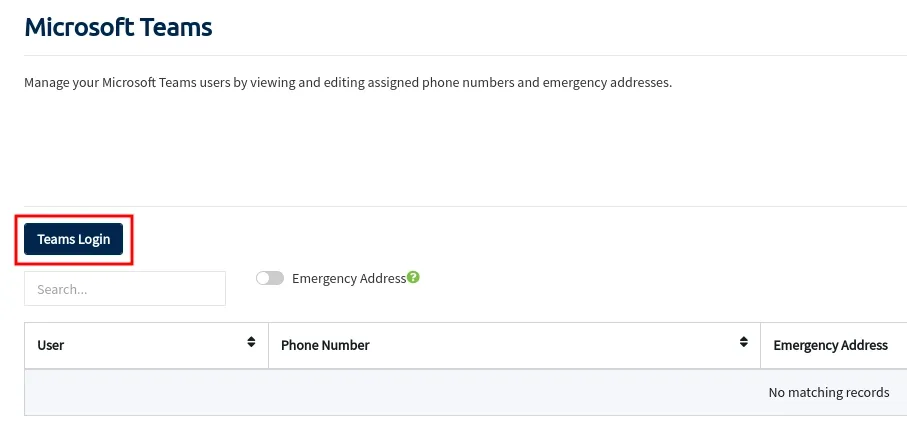Select the Phone Number column header label
This screenshot has height=429, width=907.
(325, 345)
